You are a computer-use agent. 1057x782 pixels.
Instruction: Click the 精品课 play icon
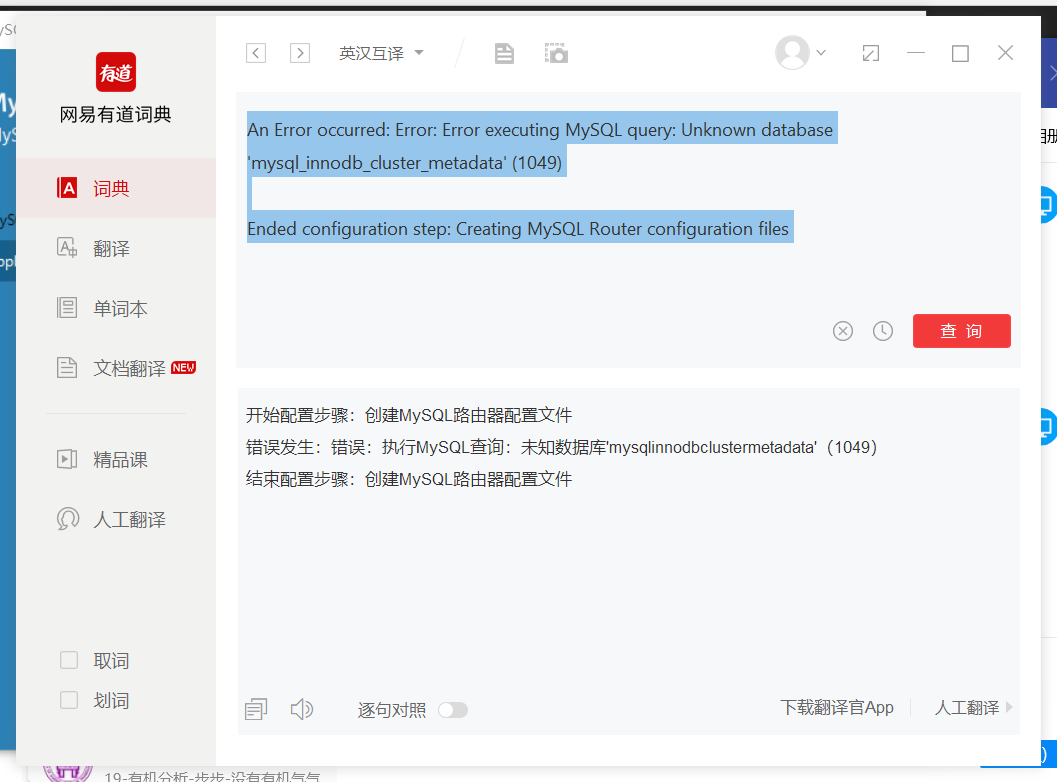click(67, 460)
